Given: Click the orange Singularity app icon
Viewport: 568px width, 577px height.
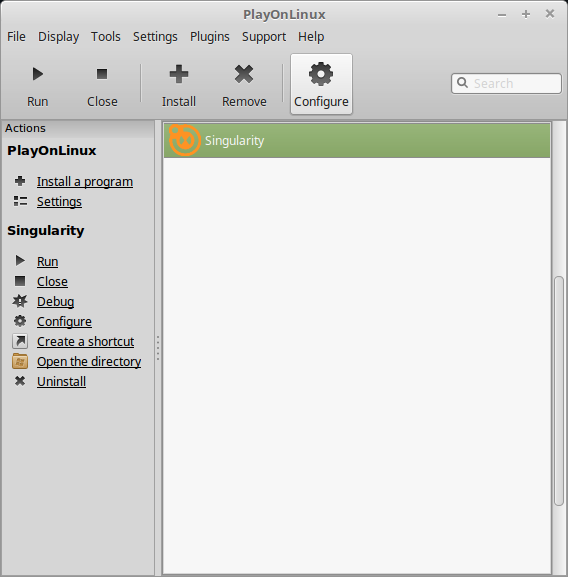Looking at the screenshot, I should (x=185, y=140).
